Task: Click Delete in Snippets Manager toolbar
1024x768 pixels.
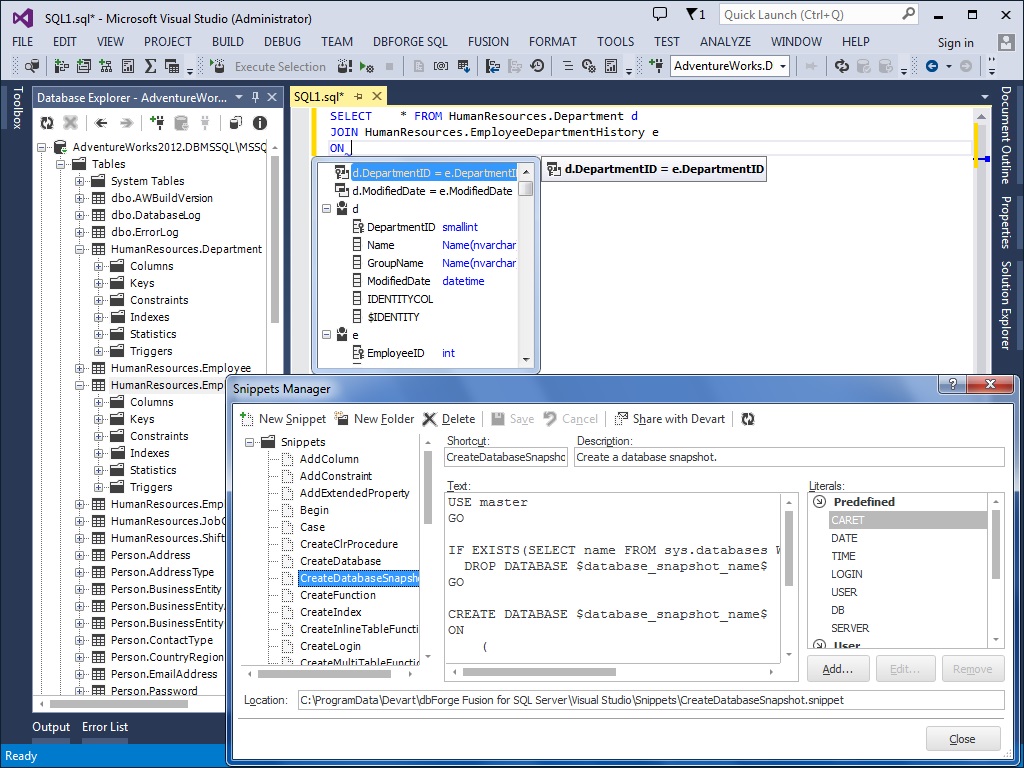Action: [449, 419]
